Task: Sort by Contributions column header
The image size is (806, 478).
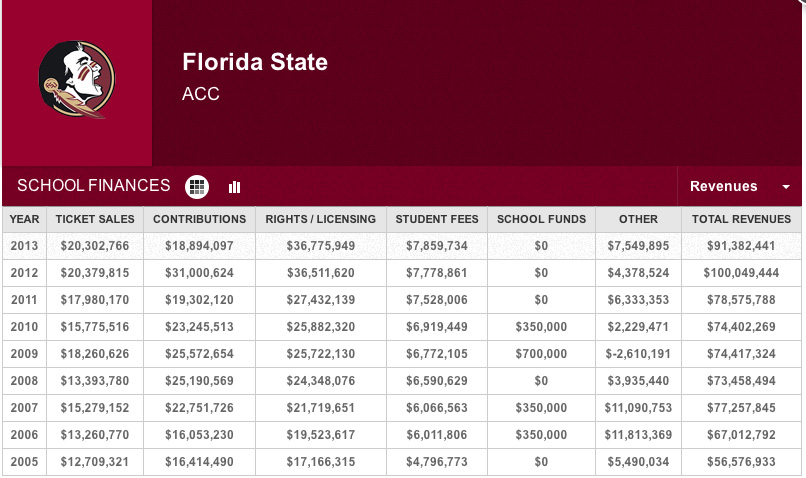Action: [x=199, y=219]
